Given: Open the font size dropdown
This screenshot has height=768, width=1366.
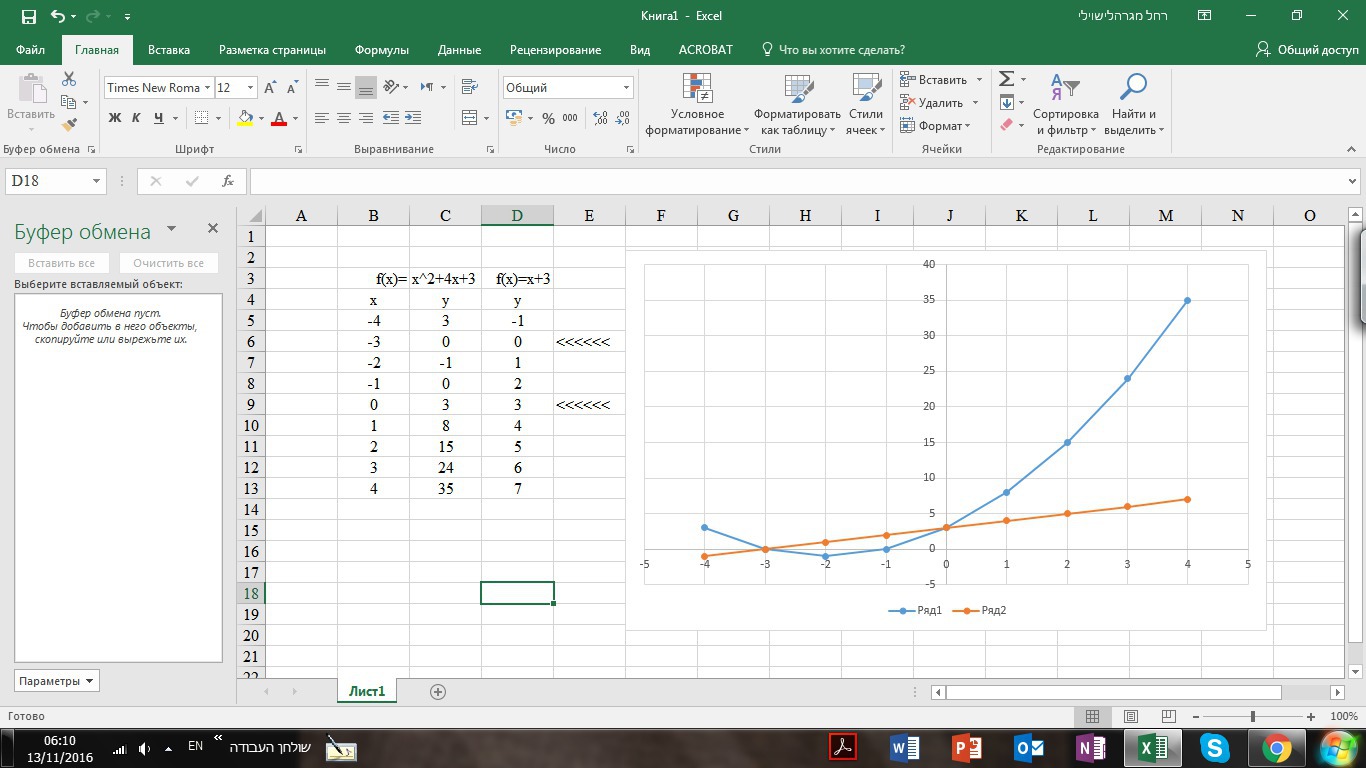Looking at the screenshot, I should [x=250, y=88].
